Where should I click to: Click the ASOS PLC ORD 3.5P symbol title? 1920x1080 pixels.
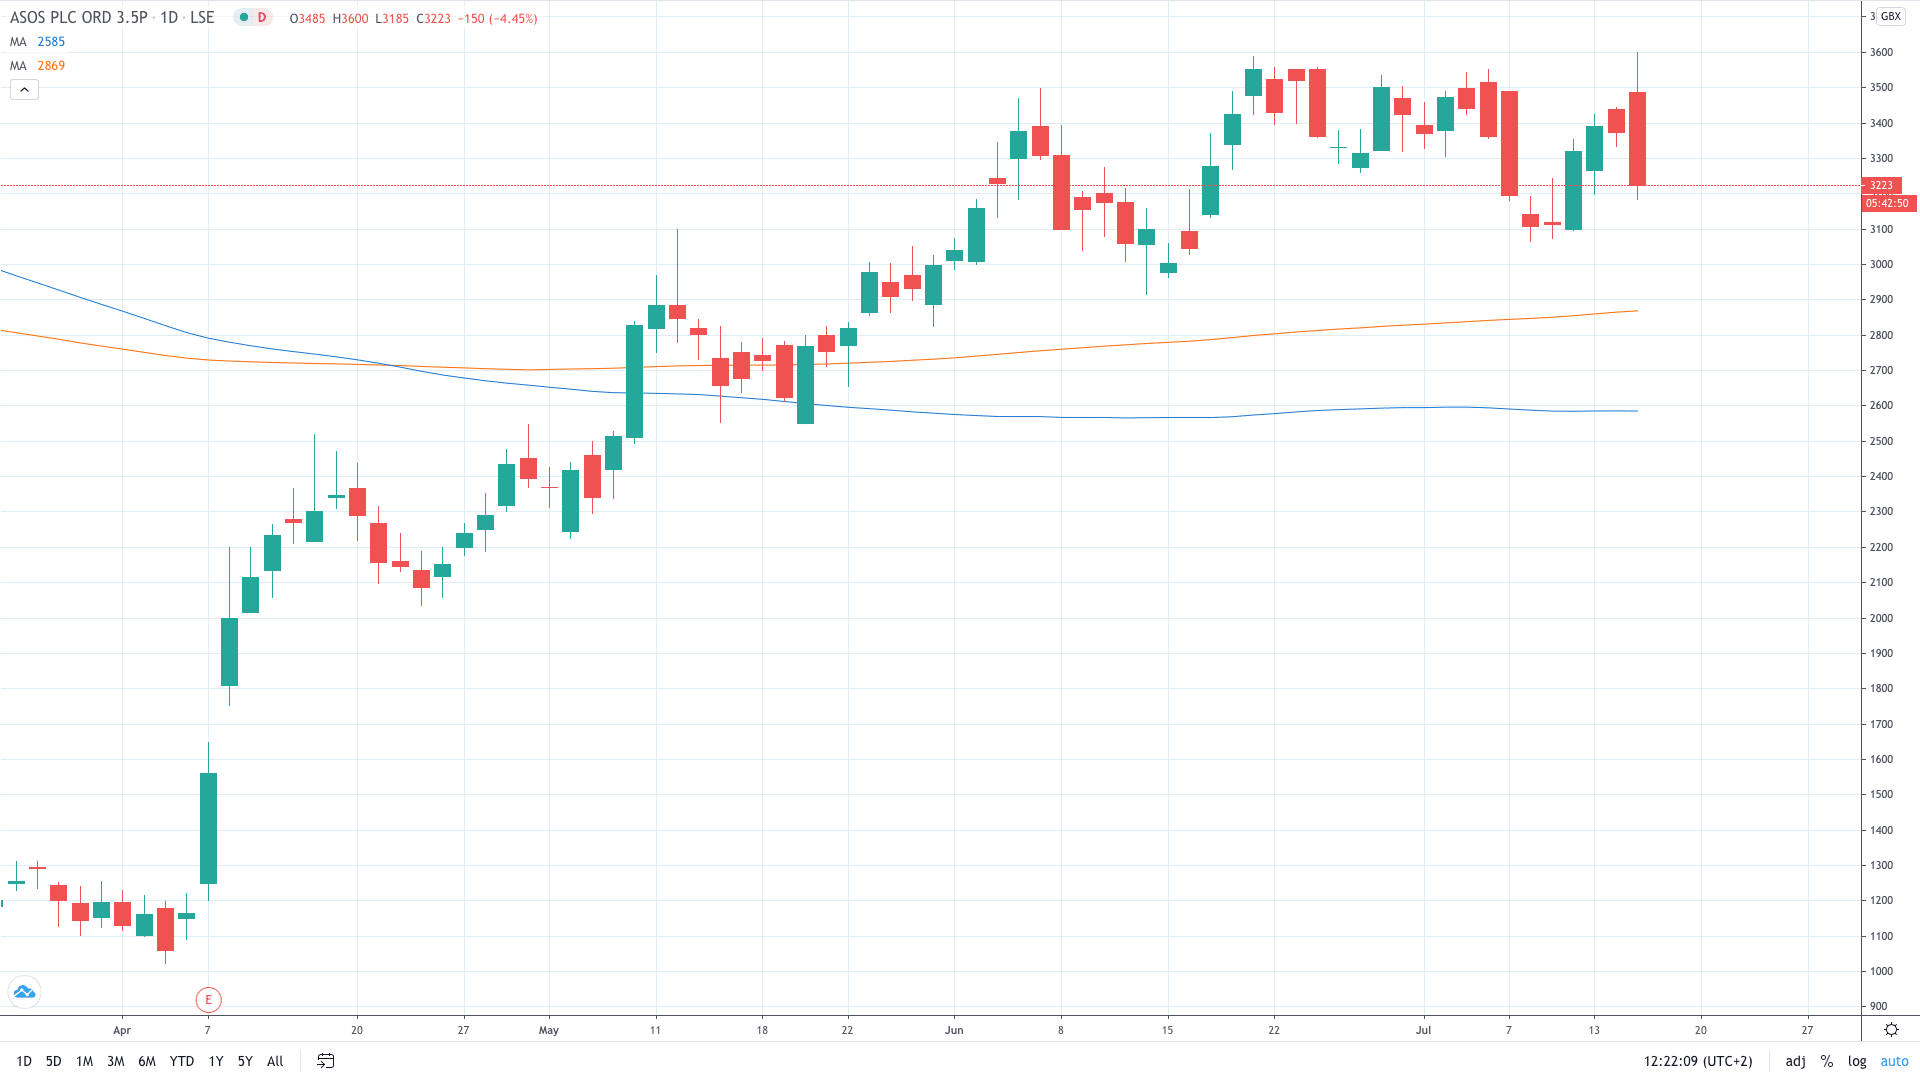[78, 18]
